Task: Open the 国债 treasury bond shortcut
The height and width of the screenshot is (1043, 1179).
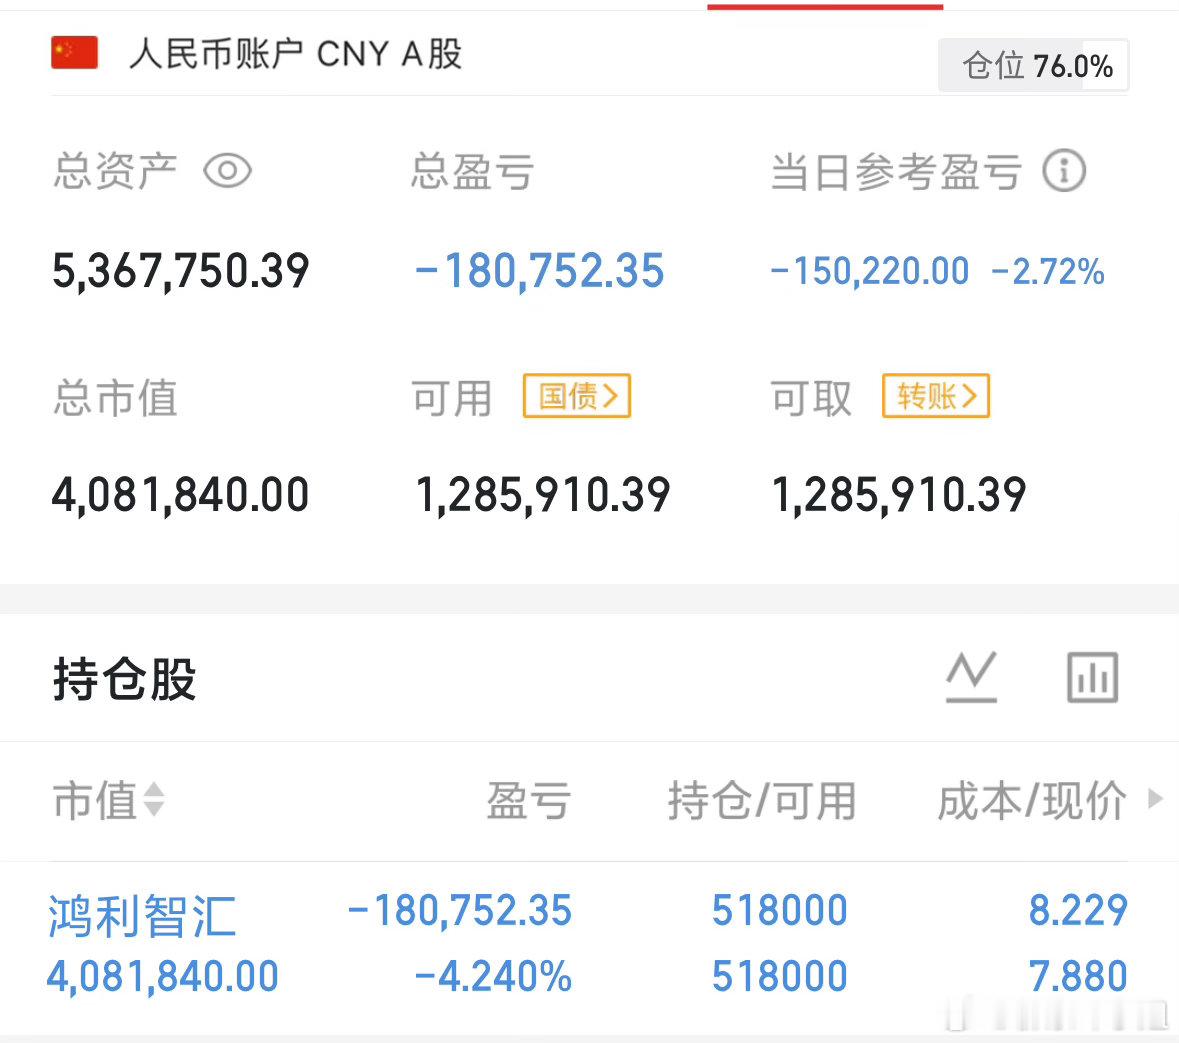Action: coord(577,396)
